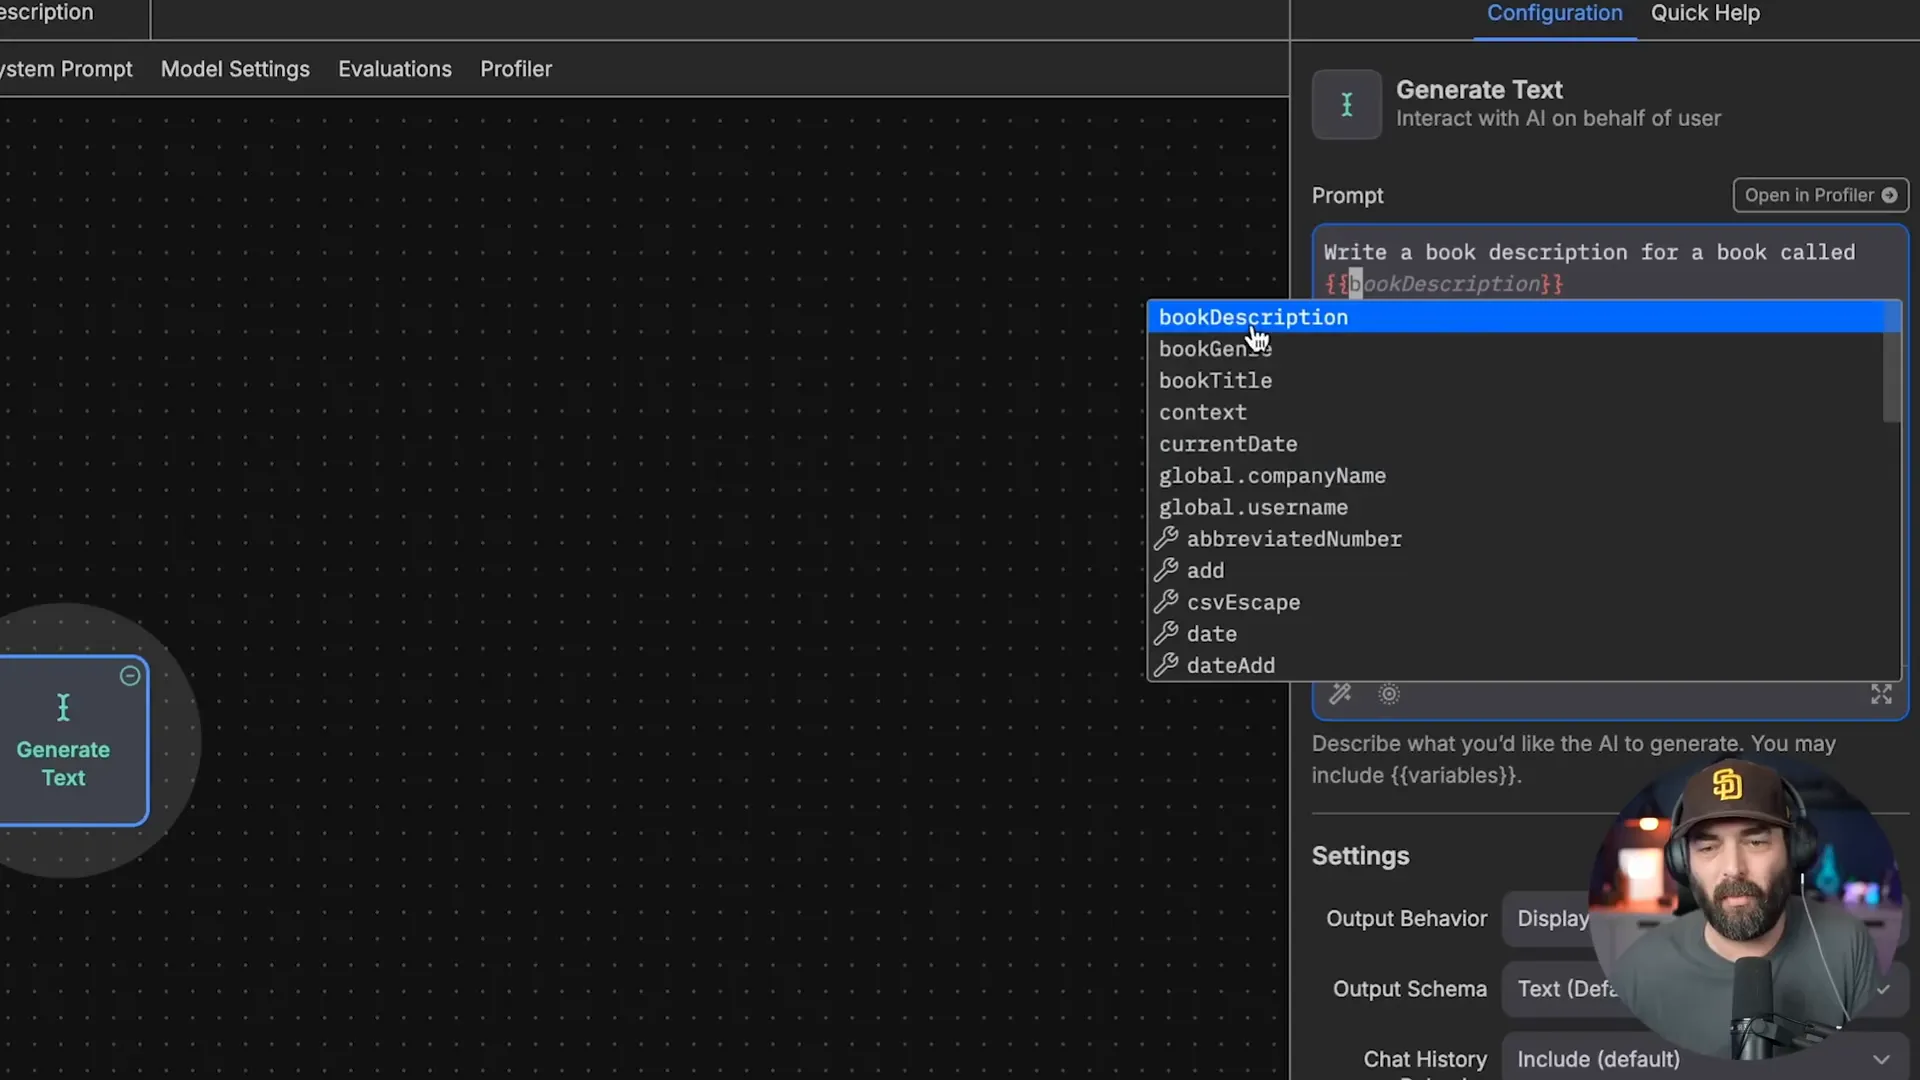Click the date function wrench icon
The height and width of the screenshot is (1080, 1920).
1167,632
